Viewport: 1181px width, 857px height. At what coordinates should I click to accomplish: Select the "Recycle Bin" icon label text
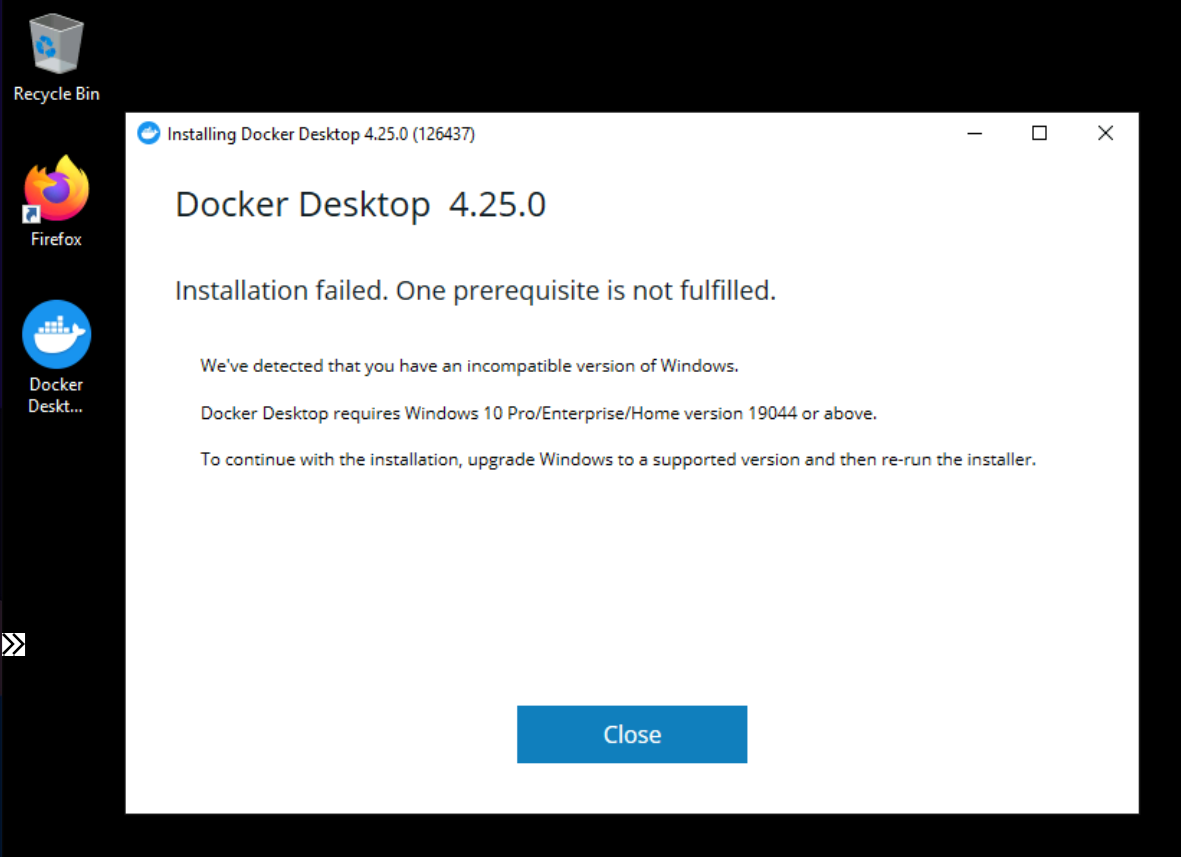tap(56, 94)
